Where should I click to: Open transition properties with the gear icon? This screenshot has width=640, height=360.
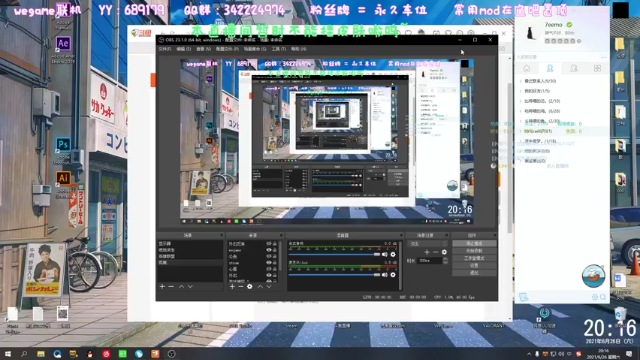coord(444,252)
